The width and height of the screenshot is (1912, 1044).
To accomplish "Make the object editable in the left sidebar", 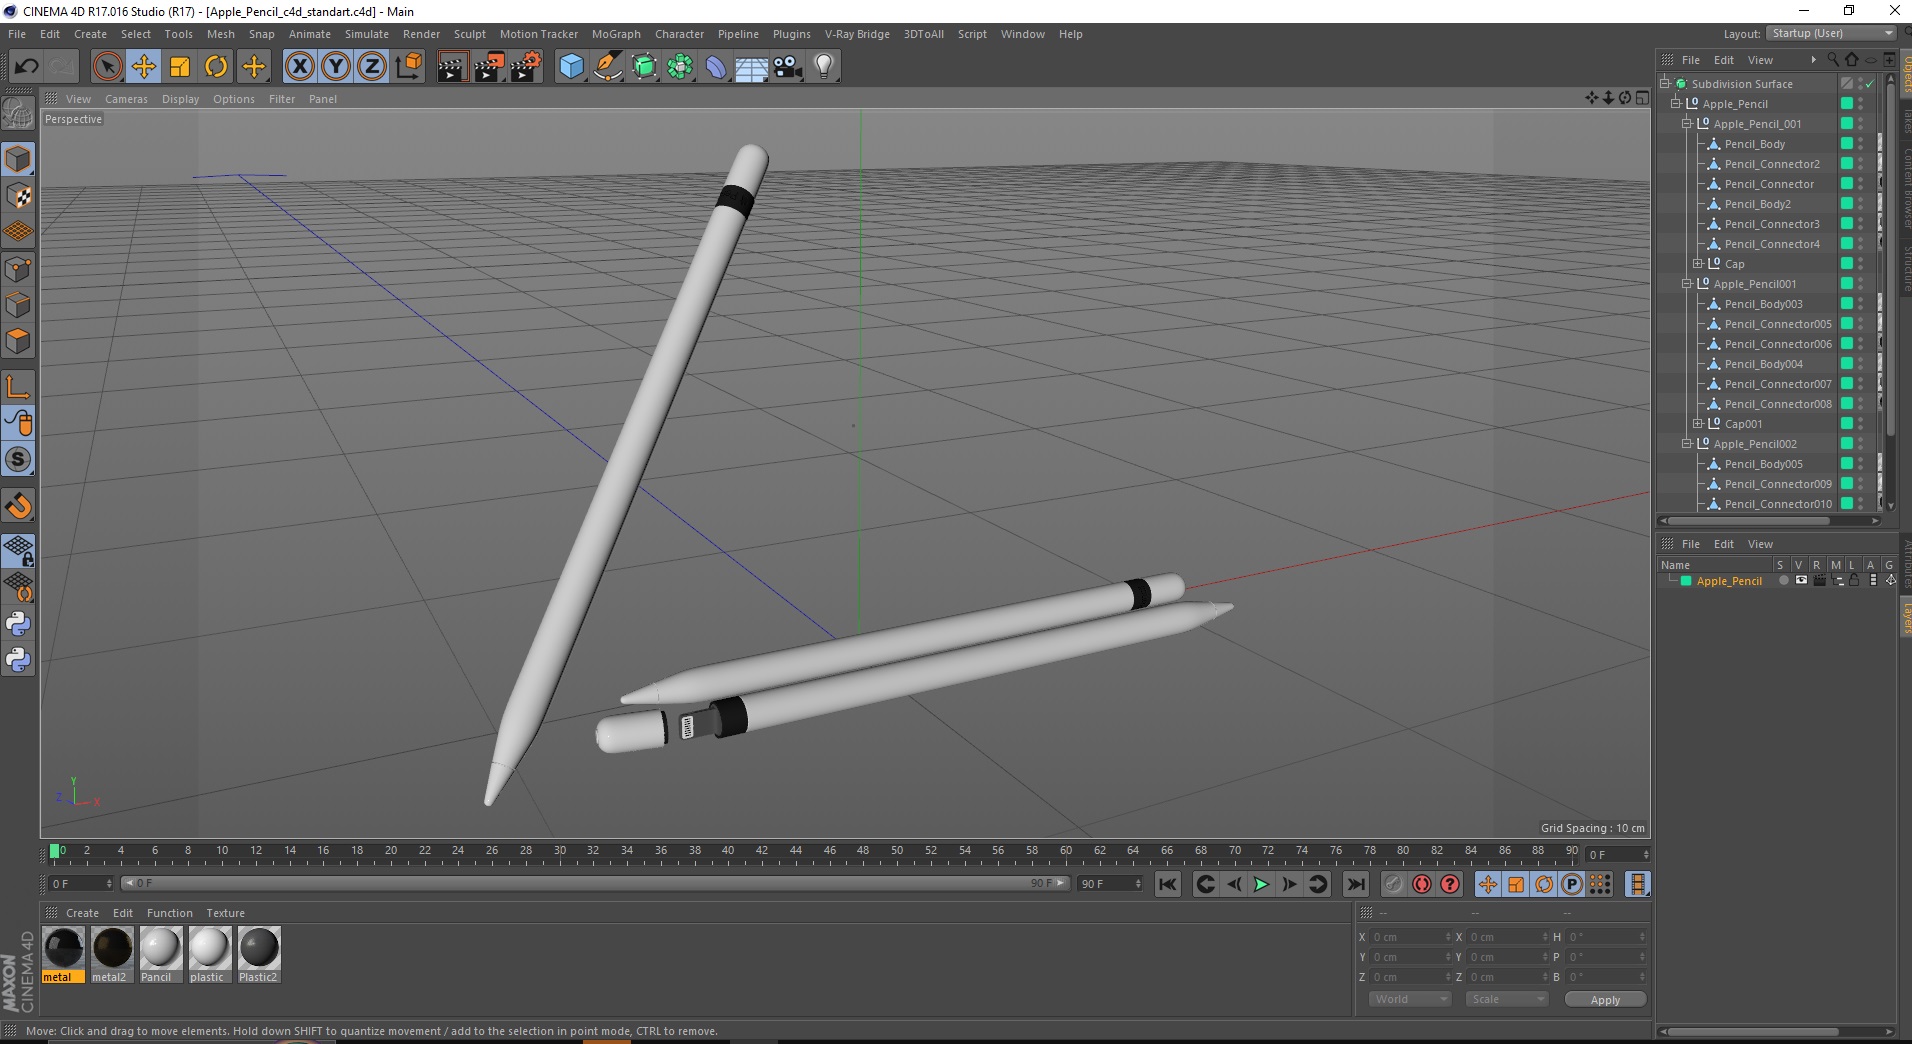I will pos(18,114).
